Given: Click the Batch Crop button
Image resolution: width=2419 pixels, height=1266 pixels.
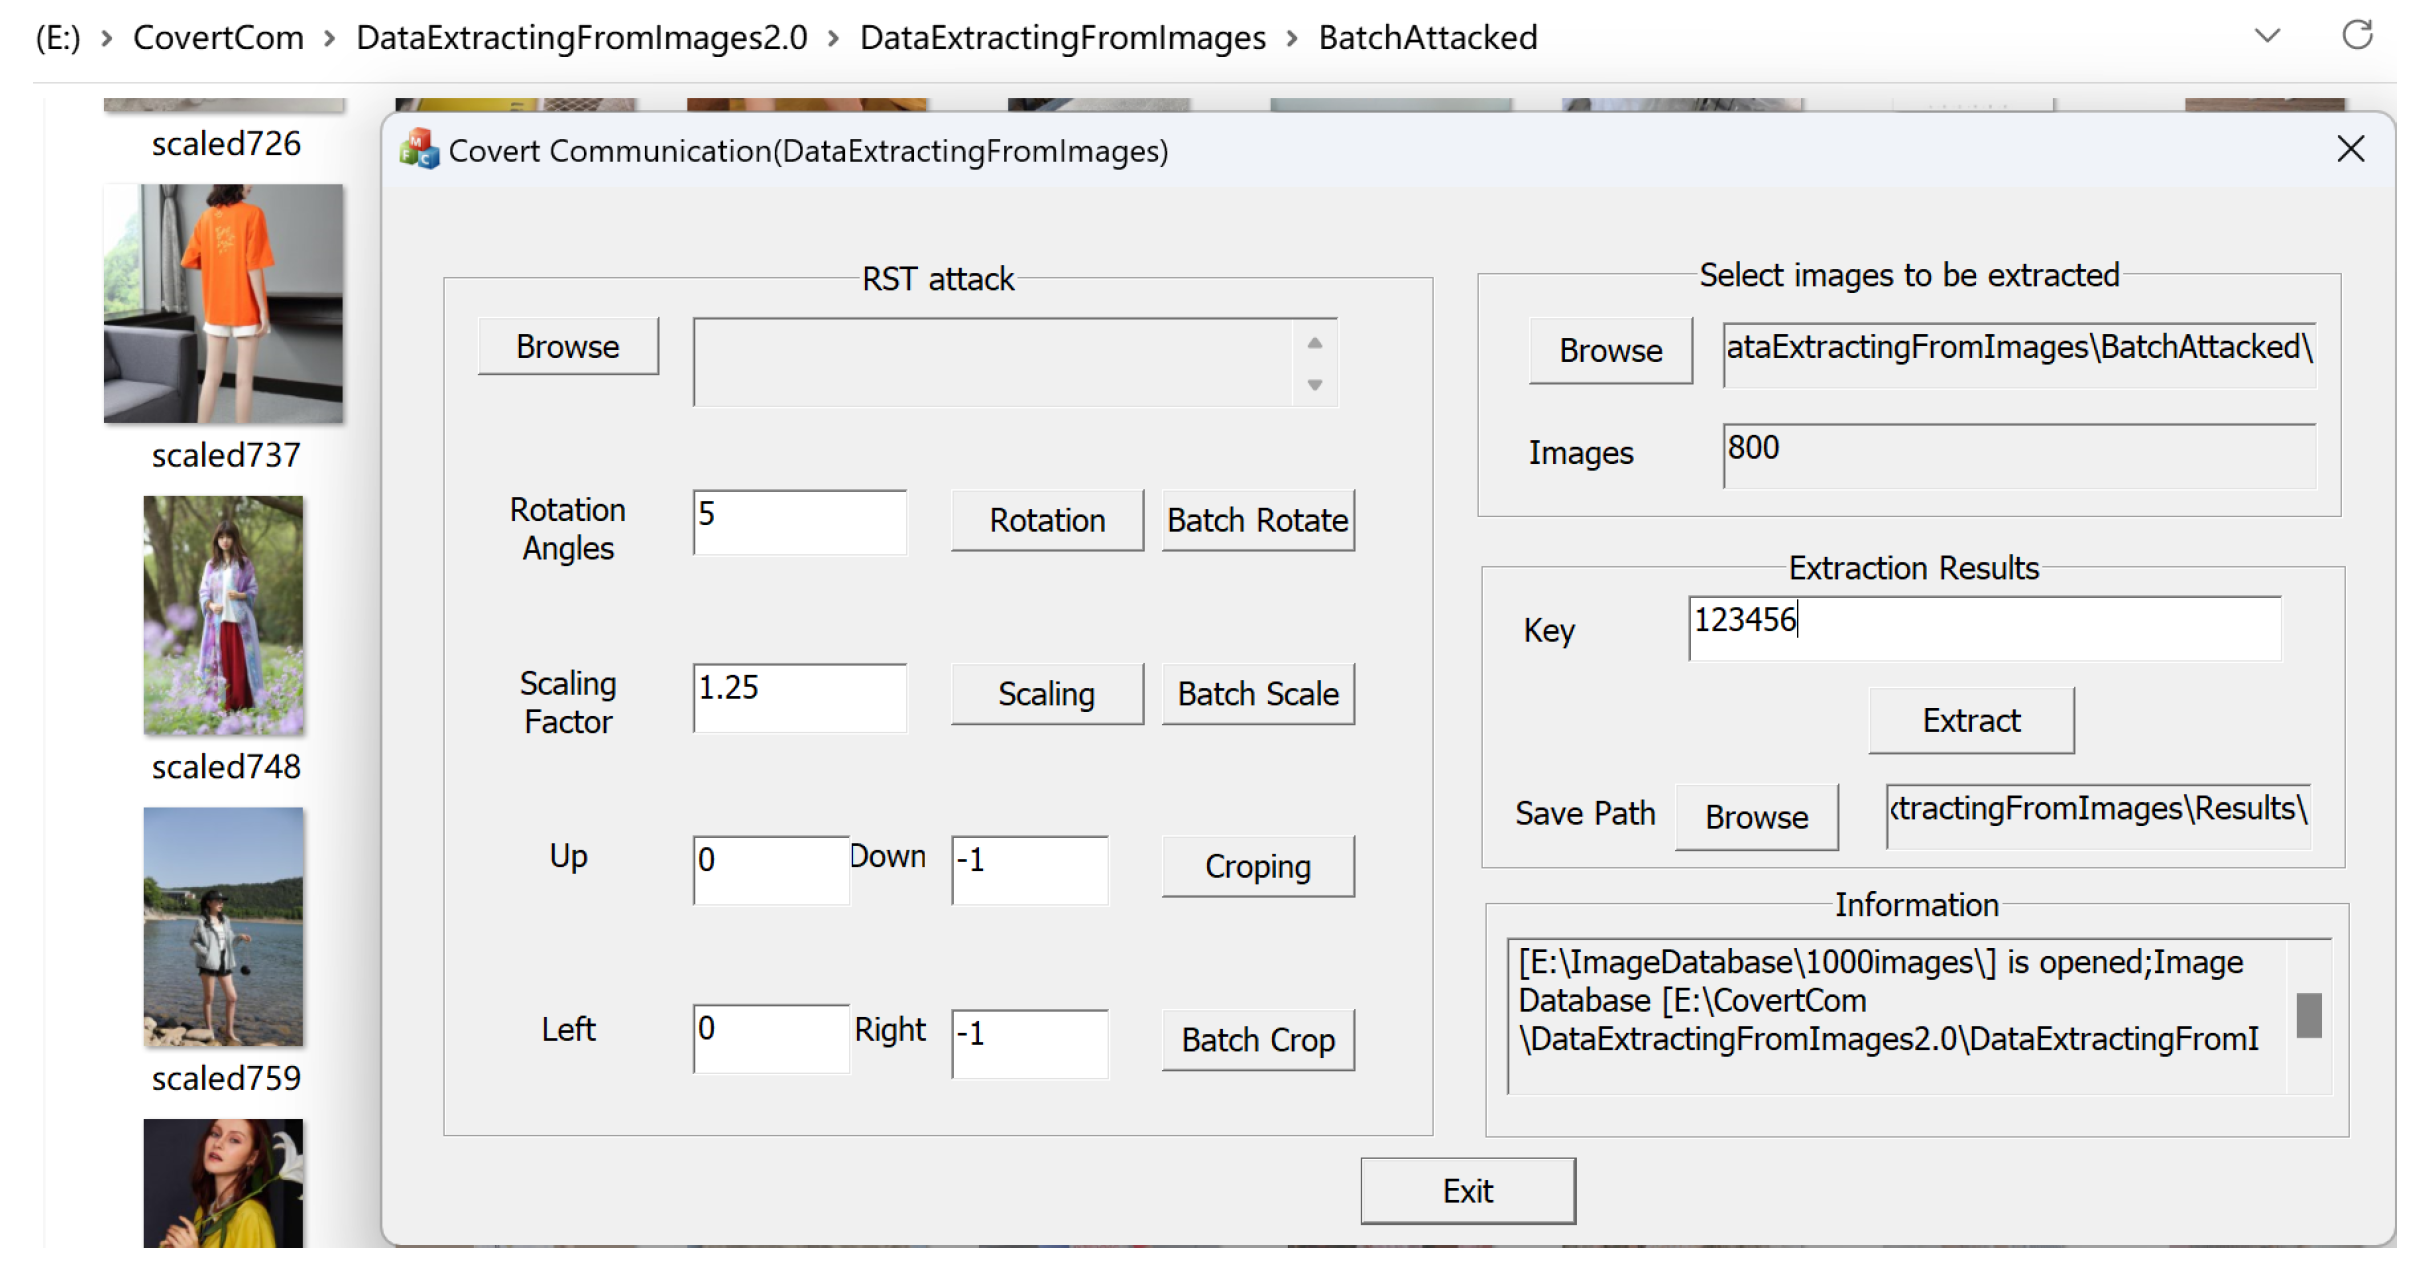Looking at the screenshot, I should [x=1257, y=1039].
